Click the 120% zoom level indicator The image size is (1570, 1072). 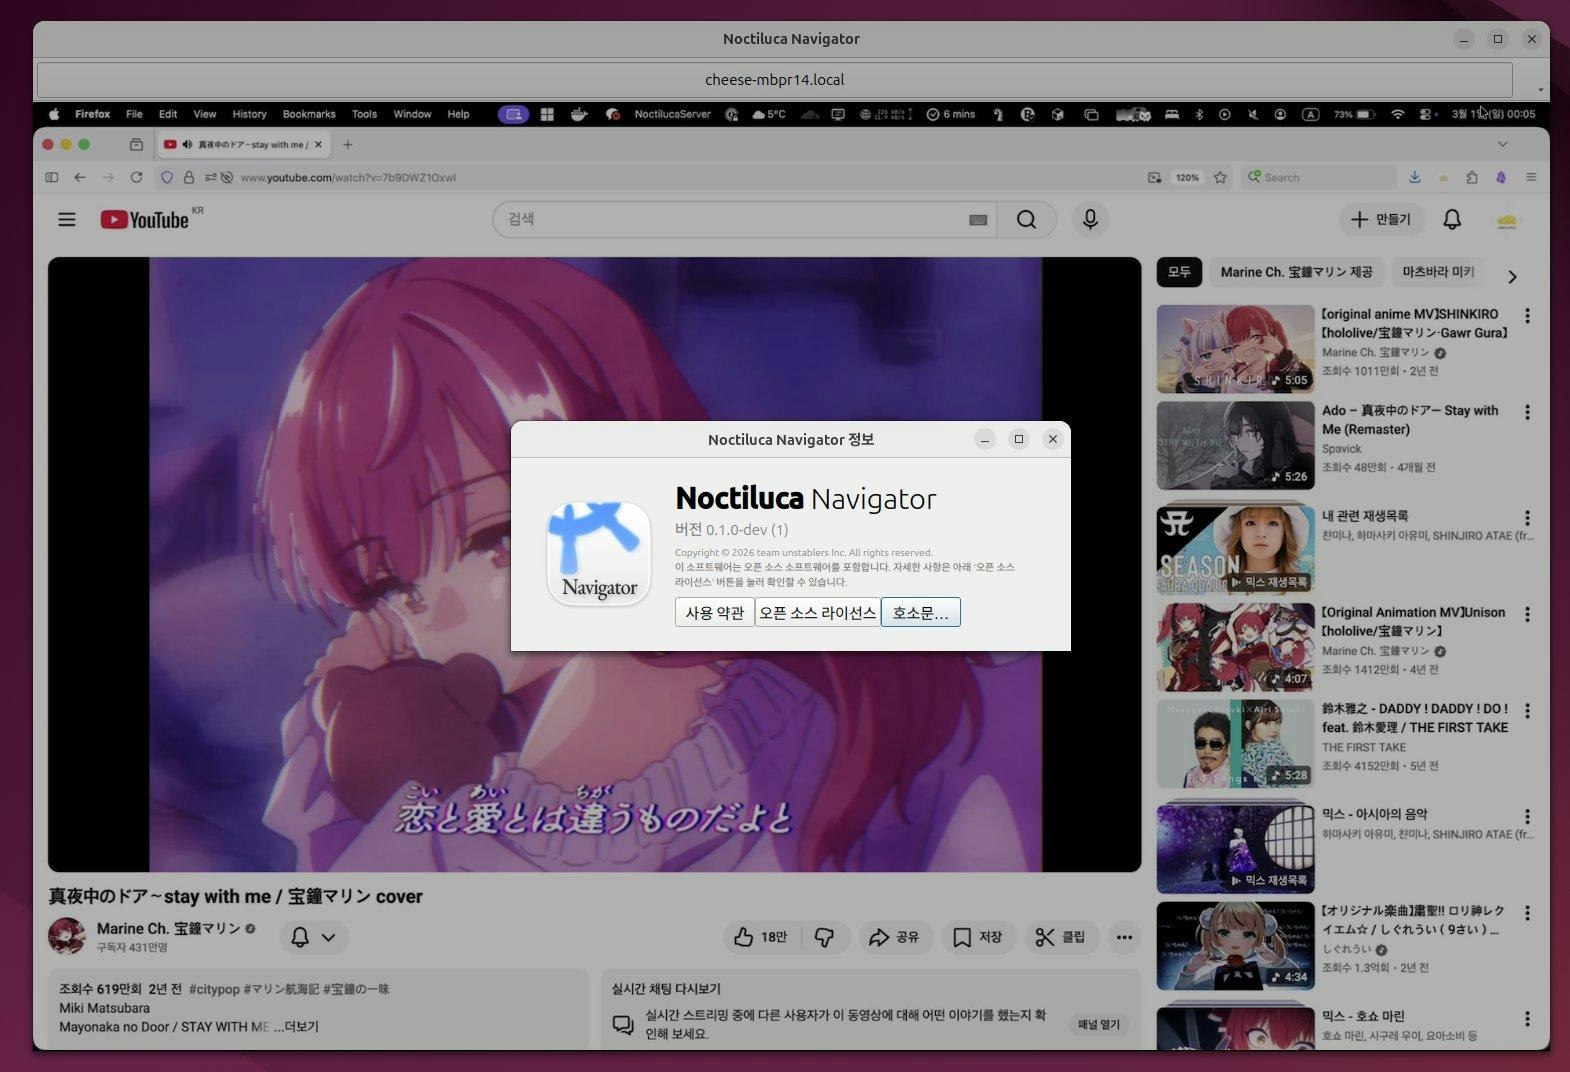tap(1187, 177)
